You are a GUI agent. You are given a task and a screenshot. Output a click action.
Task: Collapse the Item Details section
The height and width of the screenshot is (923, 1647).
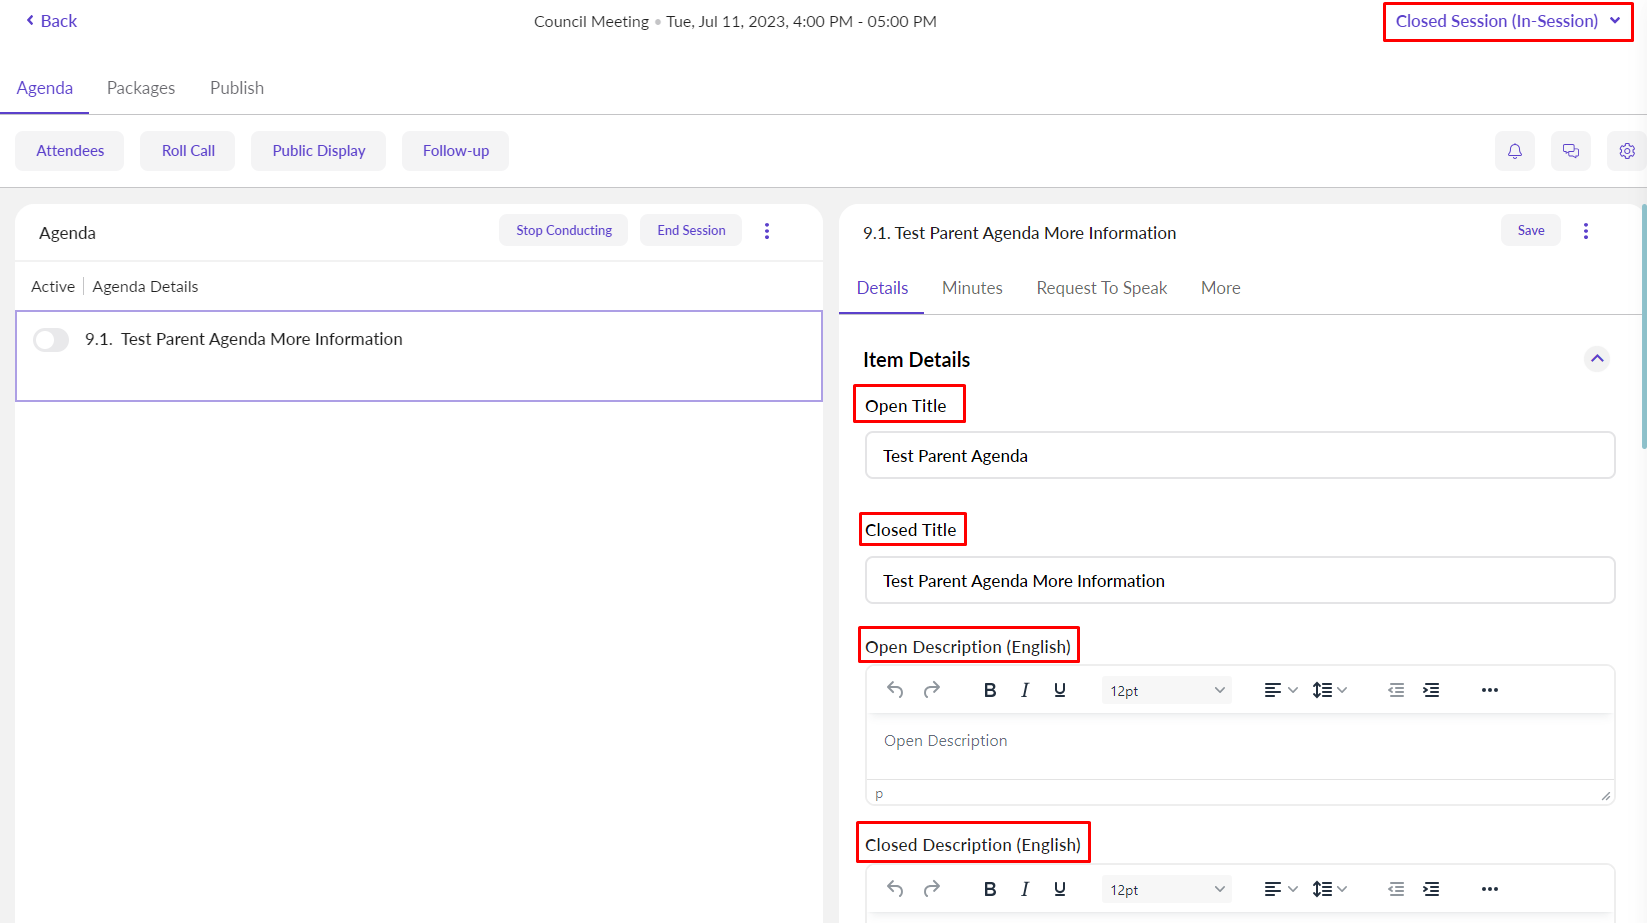point(1596,359)
